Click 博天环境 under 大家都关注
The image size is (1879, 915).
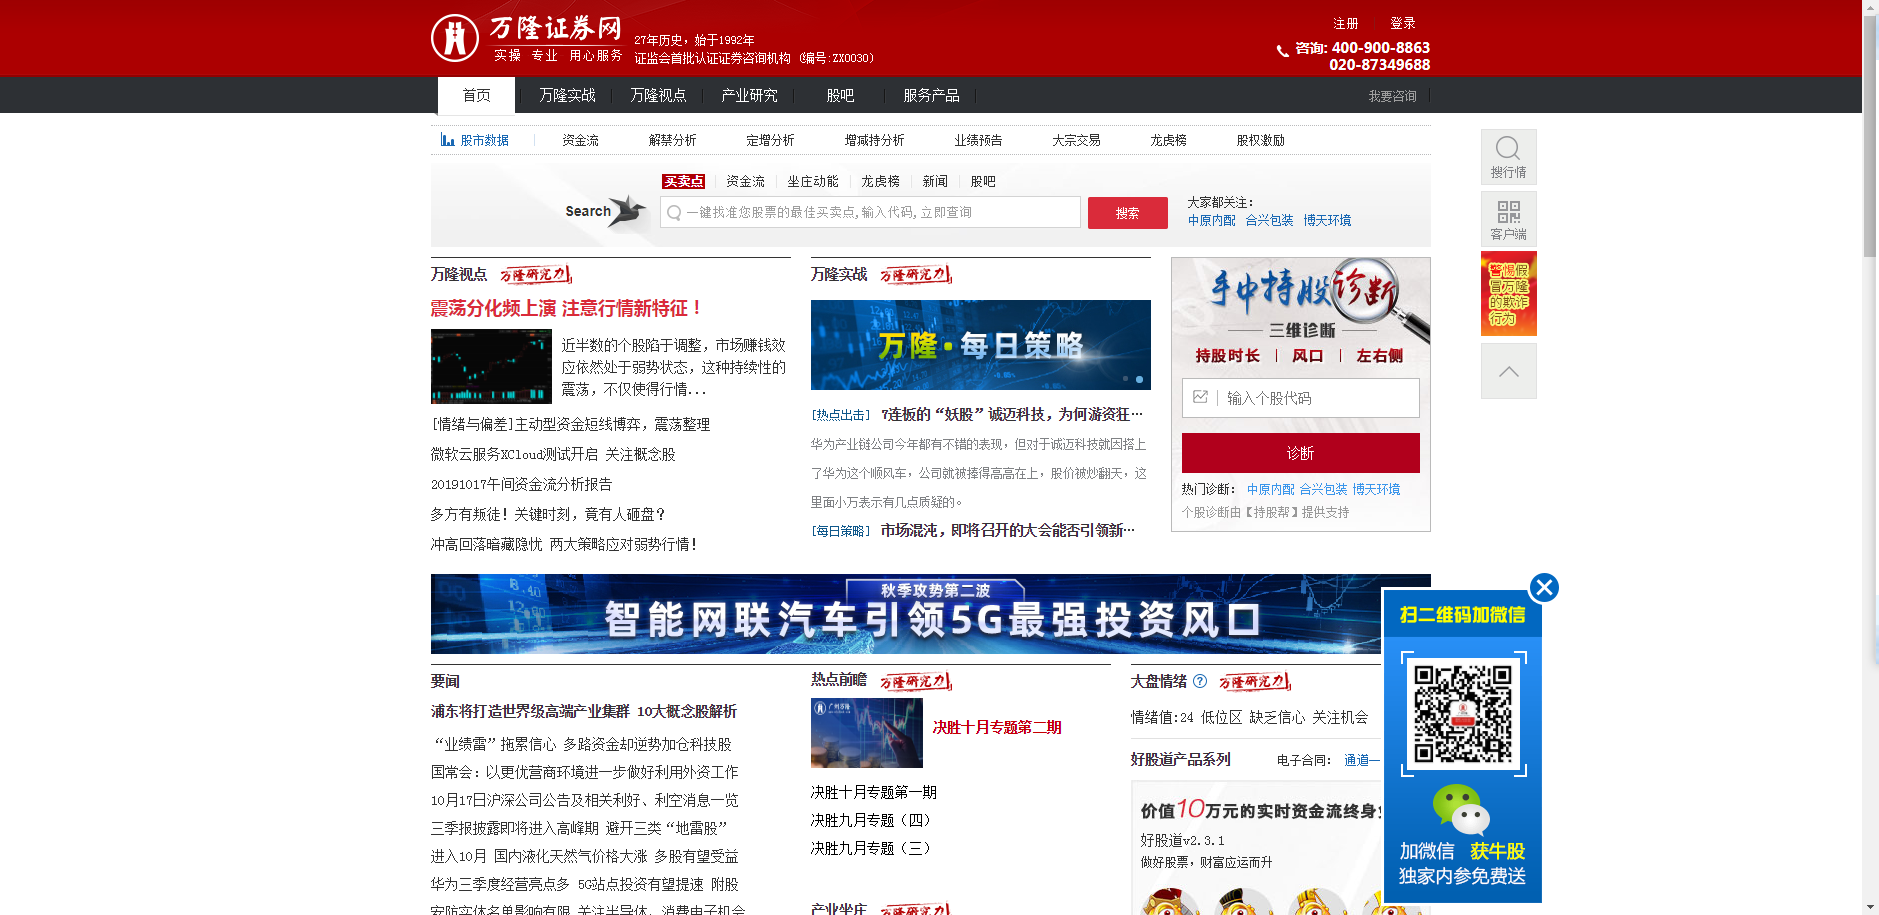(1327, 220)
